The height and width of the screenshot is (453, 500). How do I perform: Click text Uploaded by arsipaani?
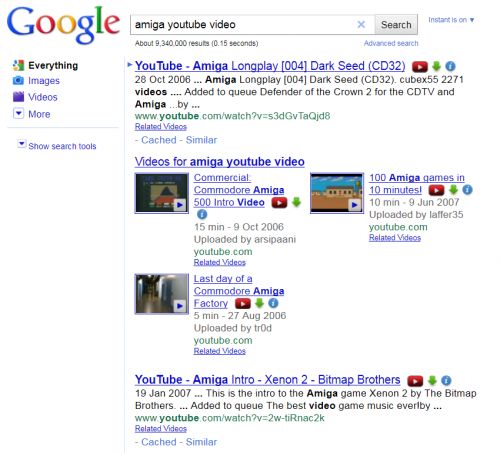[x=245, y=239]
